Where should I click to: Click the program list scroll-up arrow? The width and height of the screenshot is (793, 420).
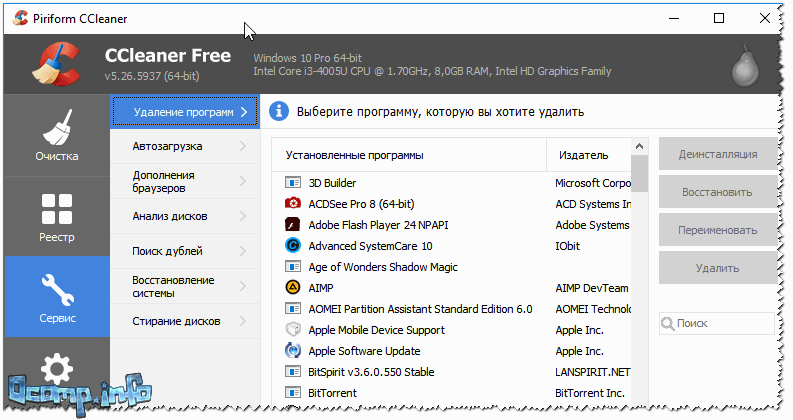[639, 146]
